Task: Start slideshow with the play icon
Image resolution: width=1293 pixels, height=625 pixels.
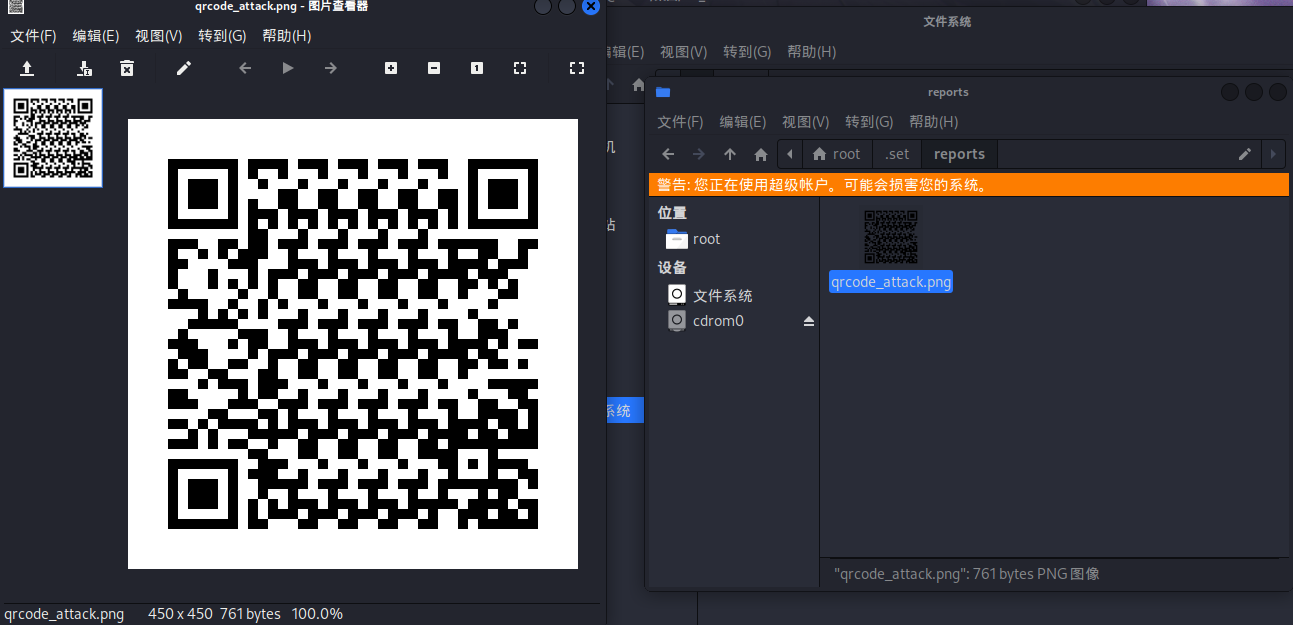Action: (288, 68)
